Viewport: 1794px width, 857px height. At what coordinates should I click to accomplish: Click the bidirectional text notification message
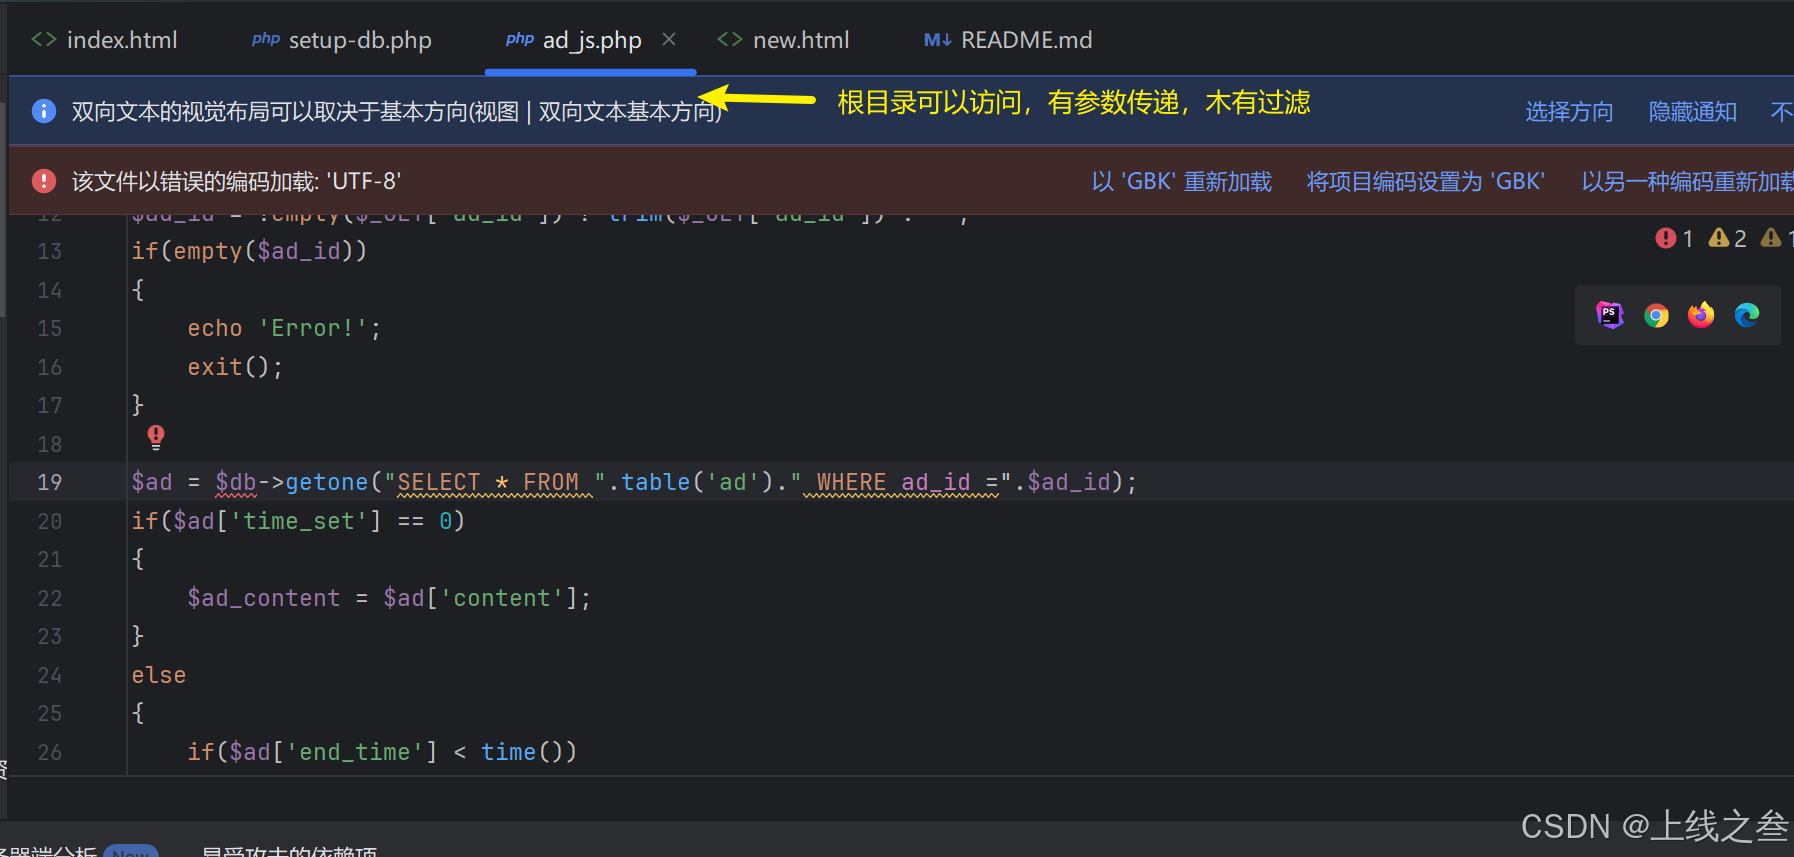point(397,111)
